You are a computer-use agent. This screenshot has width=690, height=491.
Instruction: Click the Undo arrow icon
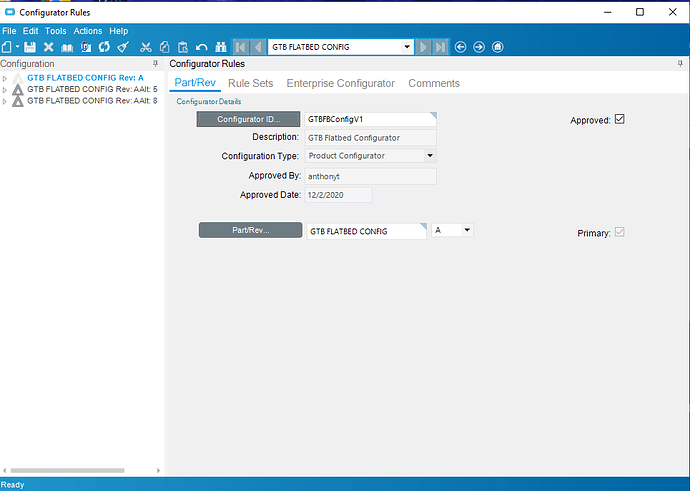202,47
